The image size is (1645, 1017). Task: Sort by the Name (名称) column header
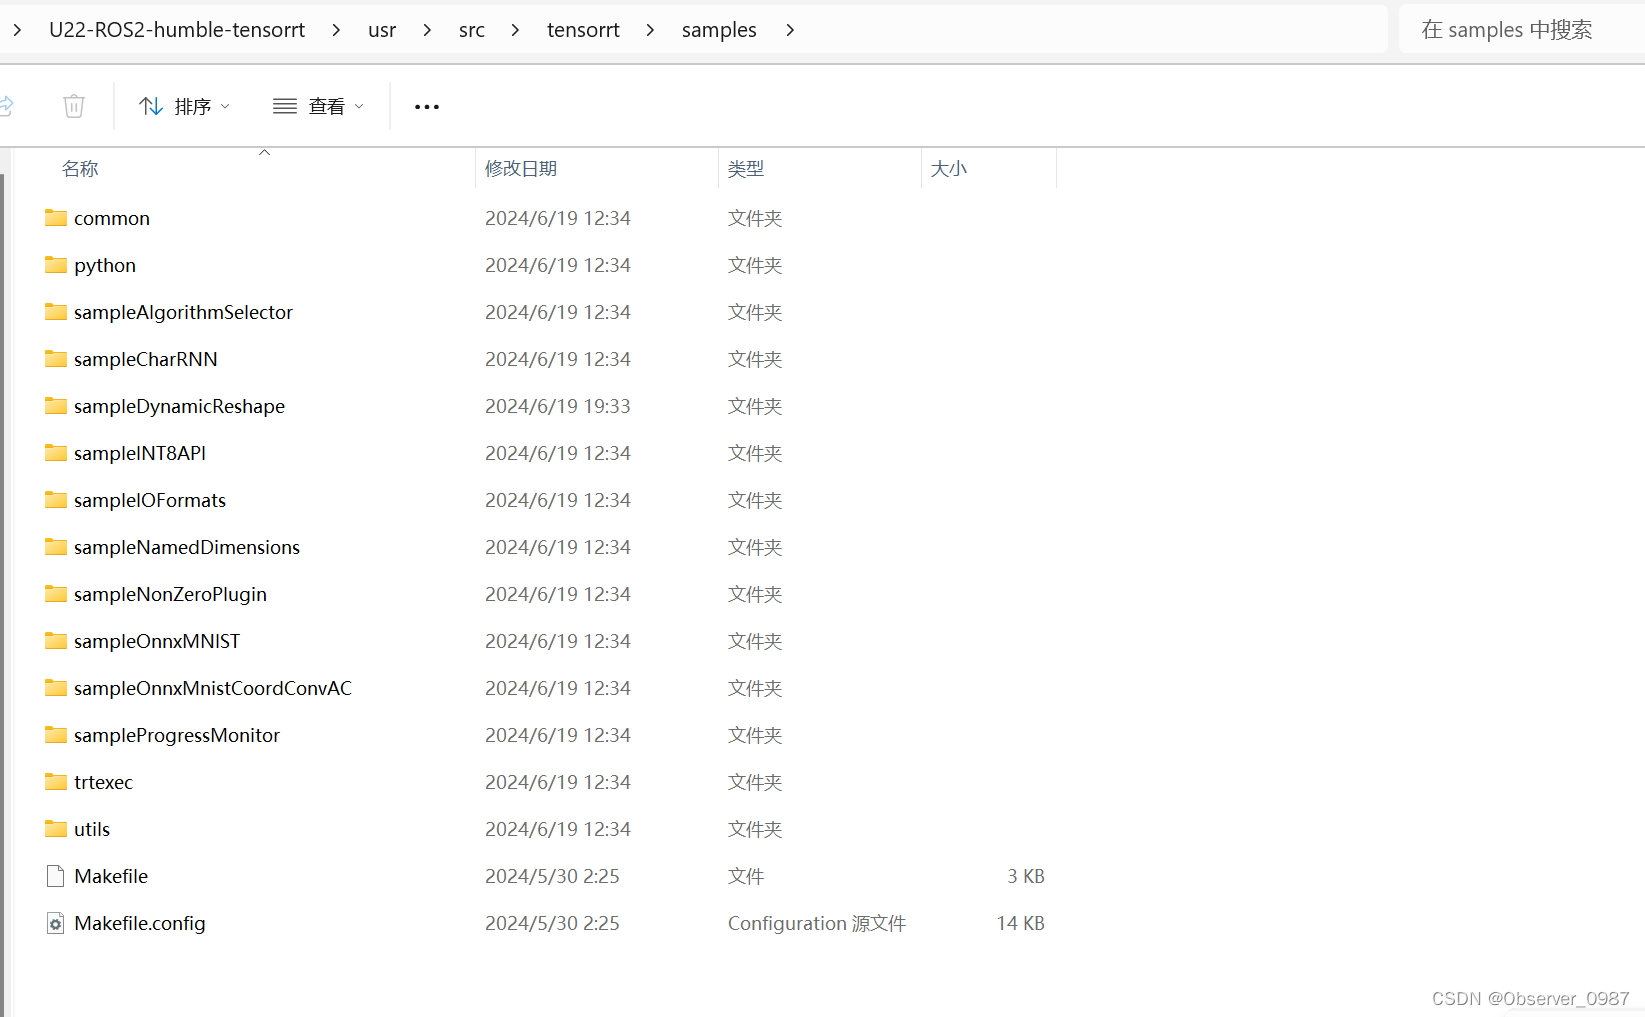pyautogui.click(x=80, y=168)
